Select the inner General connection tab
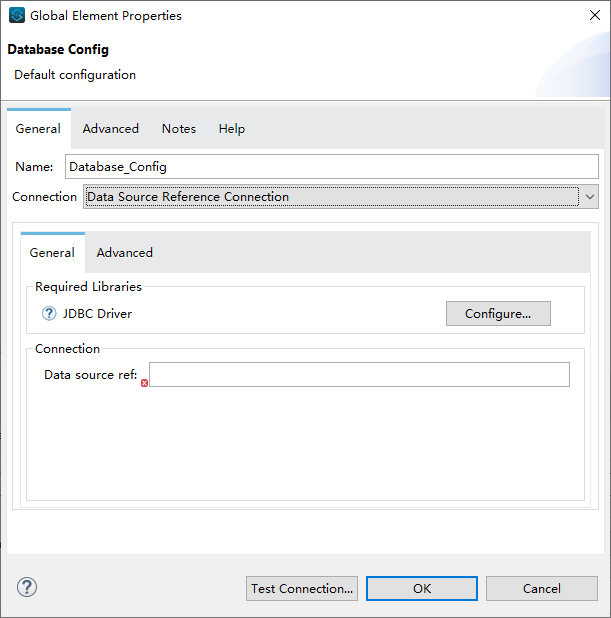Image resolution: width=611 pixels, height=618 pixels. pyautogui.click(x=52, y=253)
